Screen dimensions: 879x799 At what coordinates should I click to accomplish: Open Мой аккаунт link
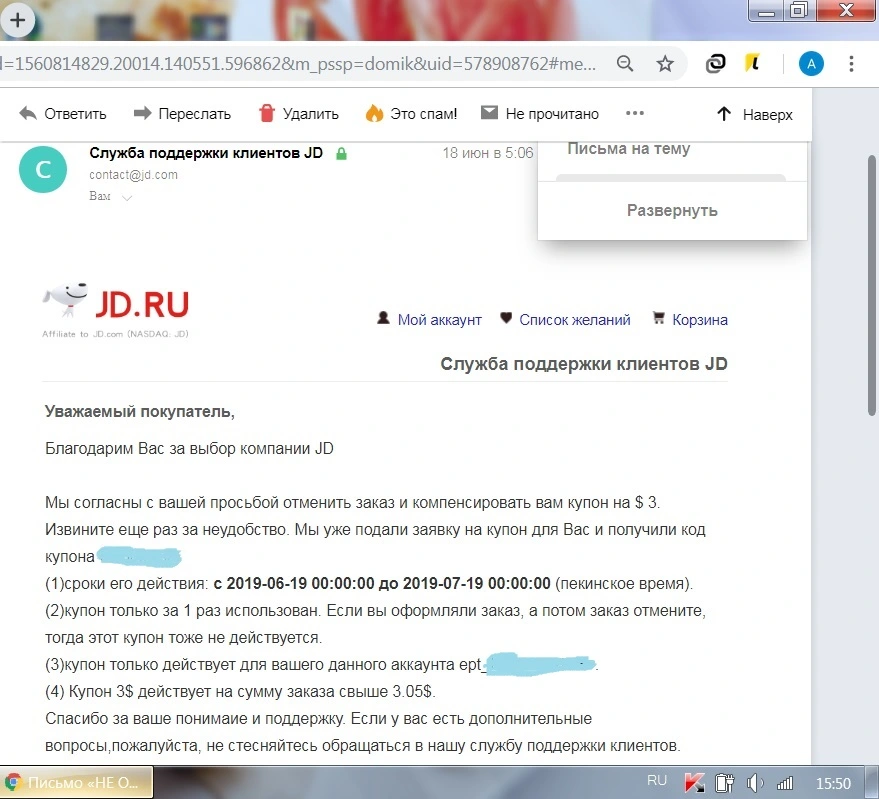click(440, 320)
